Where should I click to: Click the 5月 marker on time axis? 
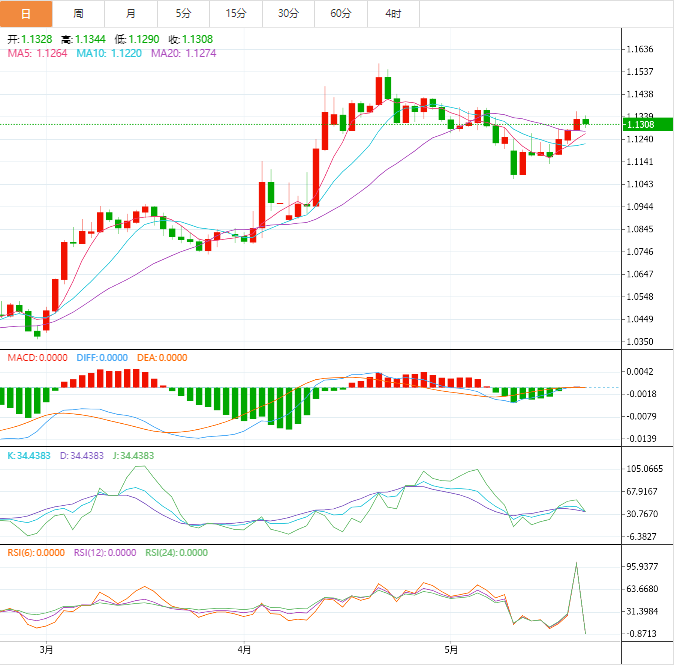pos(451,649)
